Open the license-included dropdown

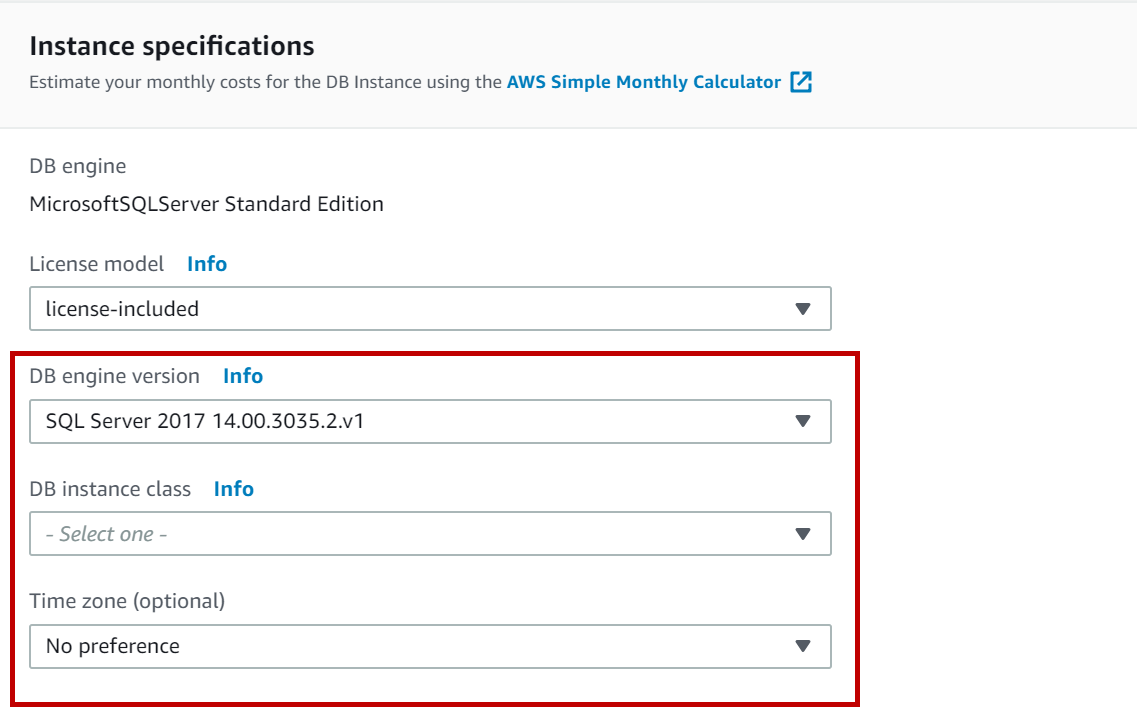point(420,309)
